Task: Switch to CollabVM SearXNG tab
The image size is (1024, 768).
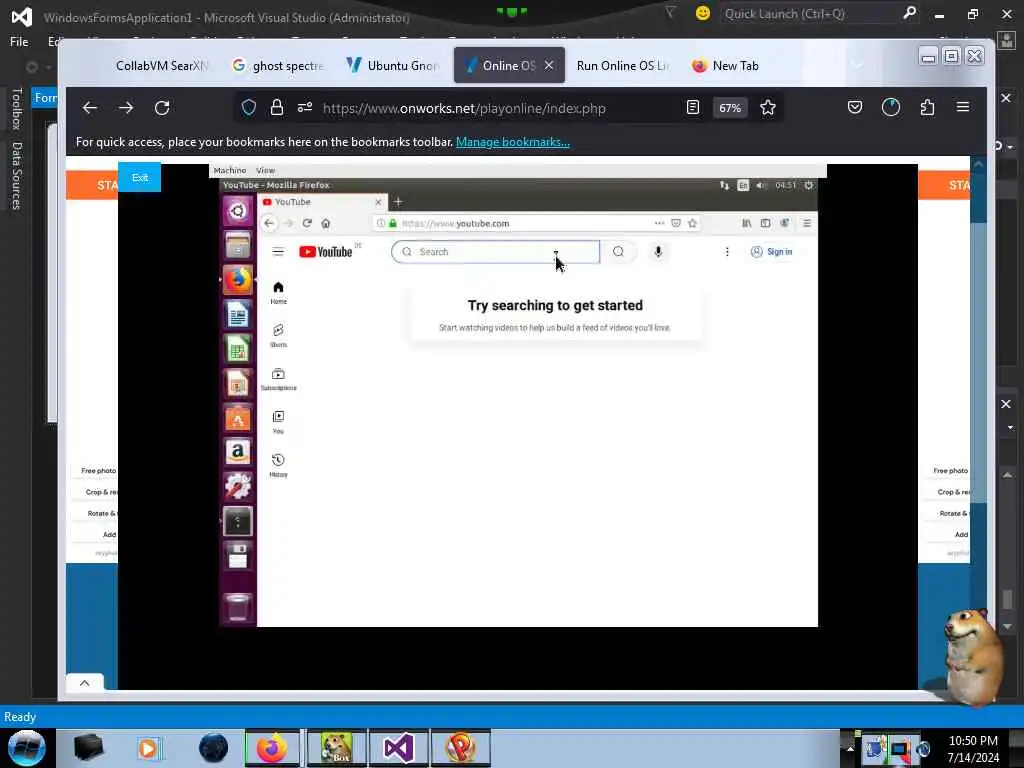Action: pos(161,65)
